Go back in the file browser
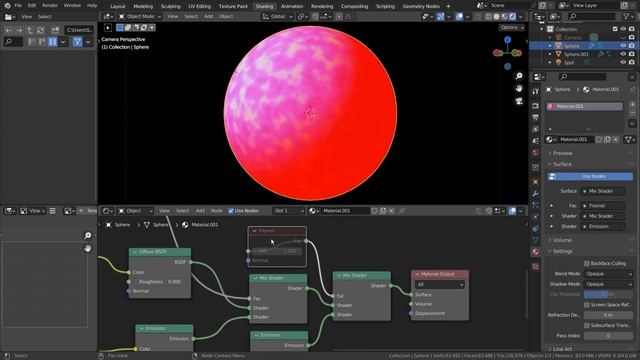The image size is (640, 360). tap(9, 30)
